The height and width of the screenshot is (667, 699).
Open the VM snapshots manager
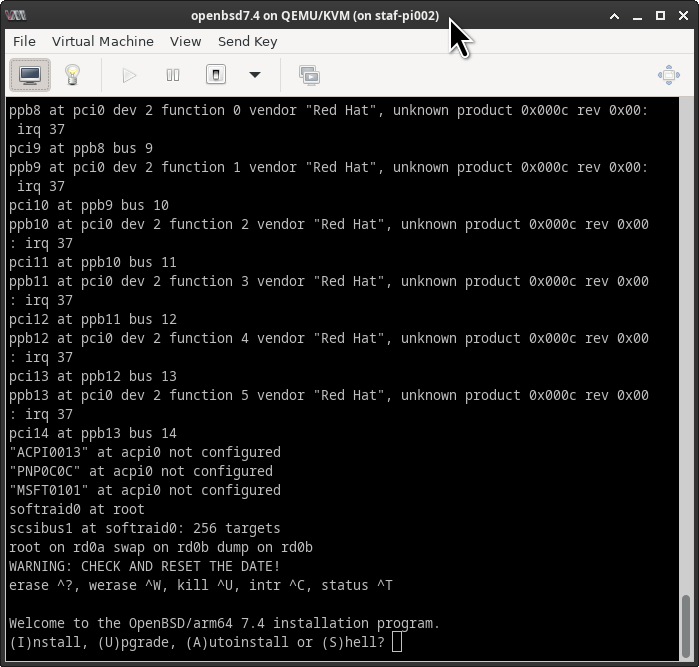[309, 75]
